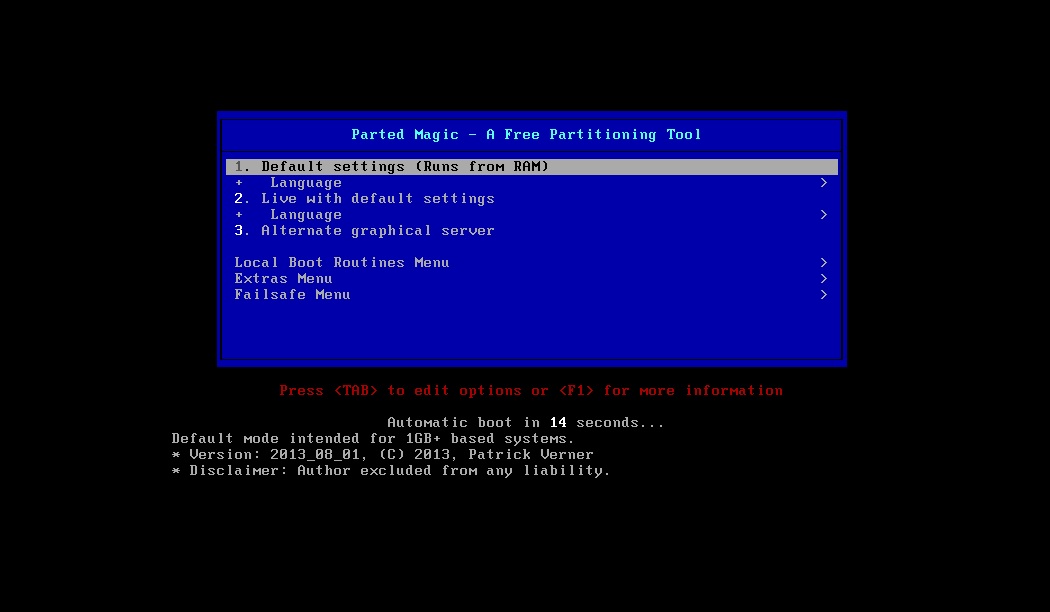Click arrow chevron beside Failsafe Menu

point(824,295)
